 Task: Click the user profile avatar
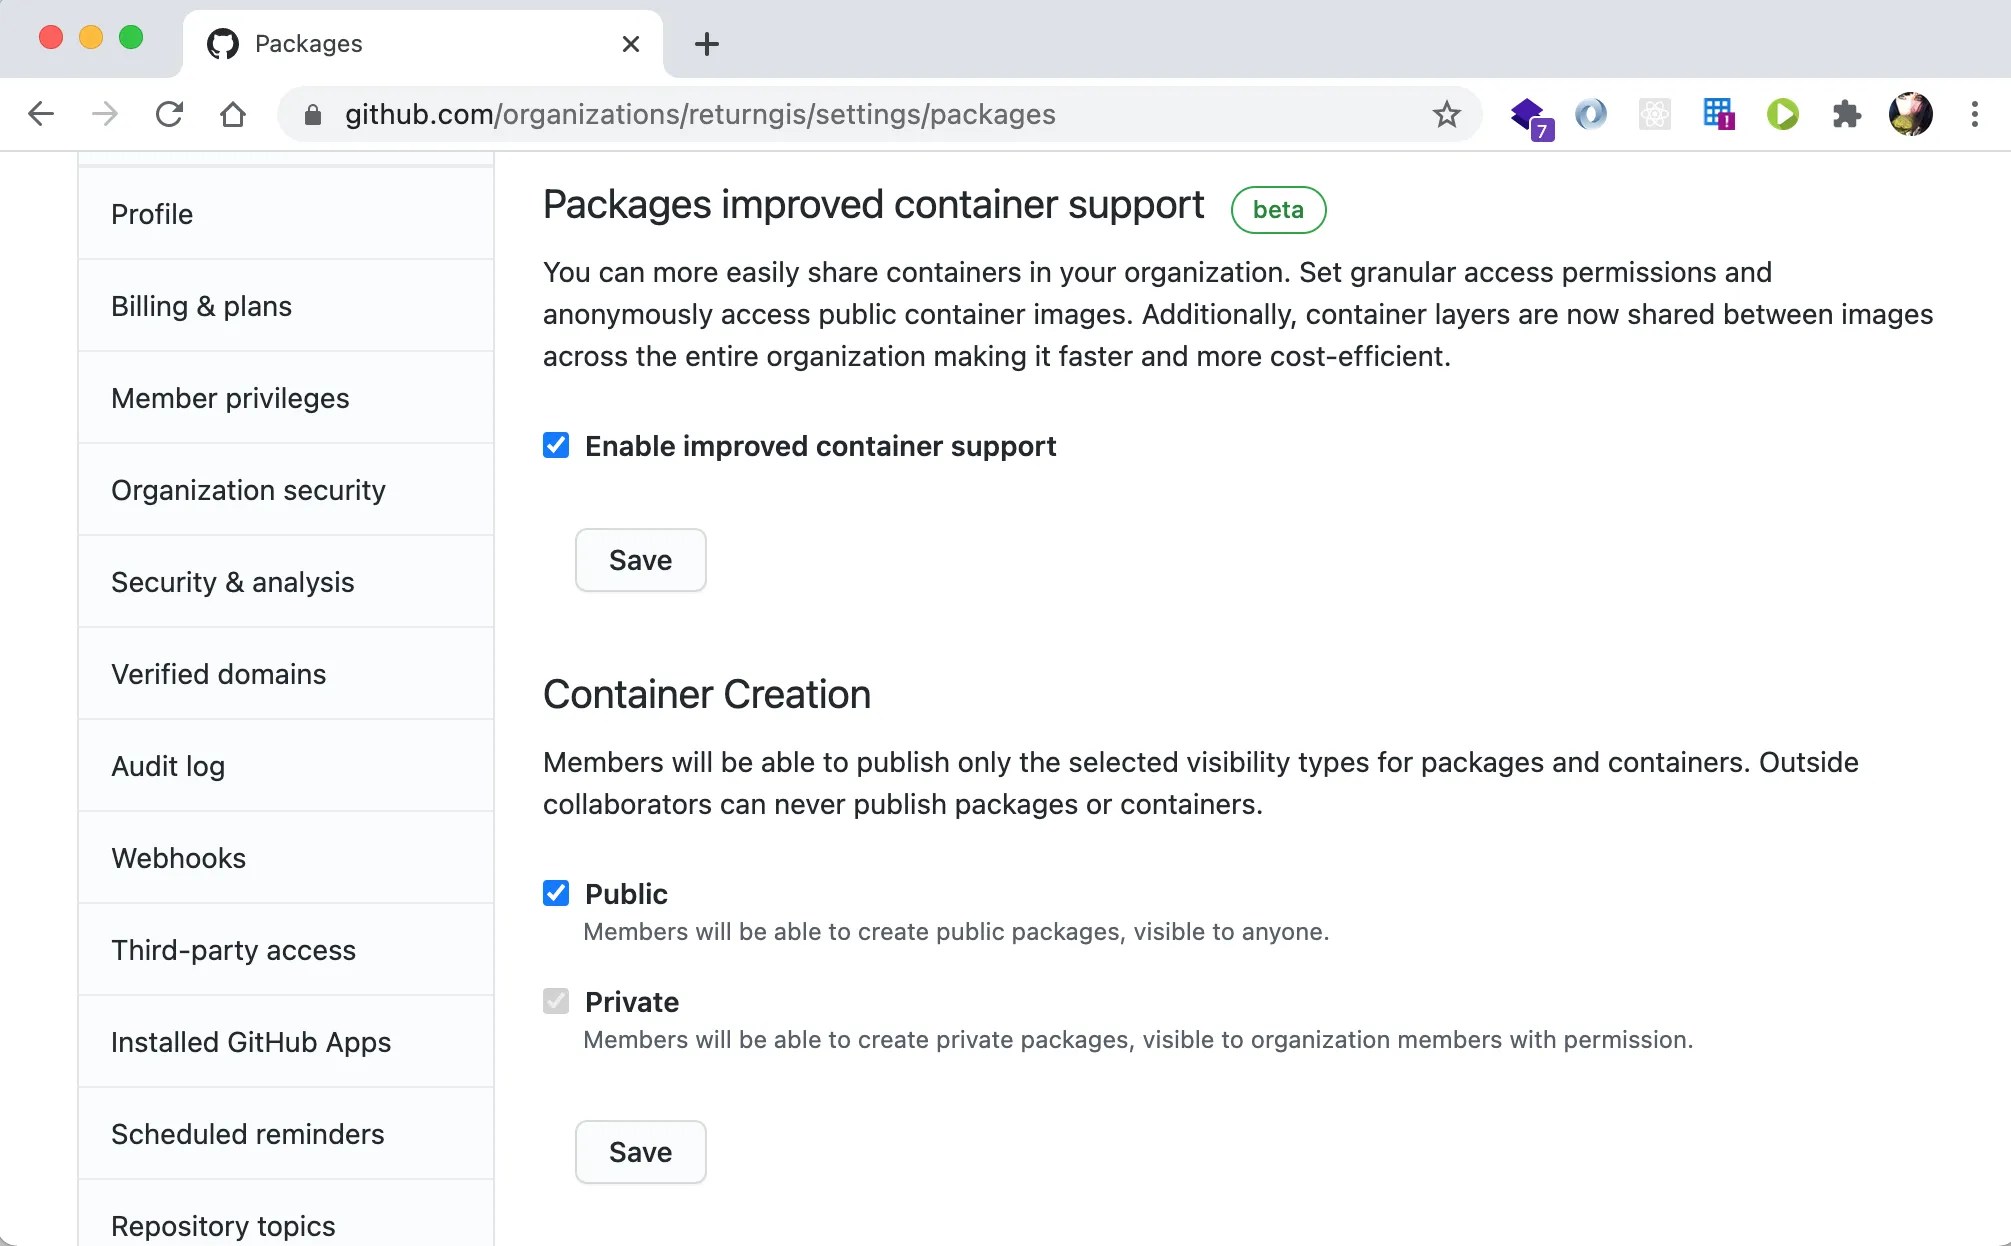[1910, 114]
